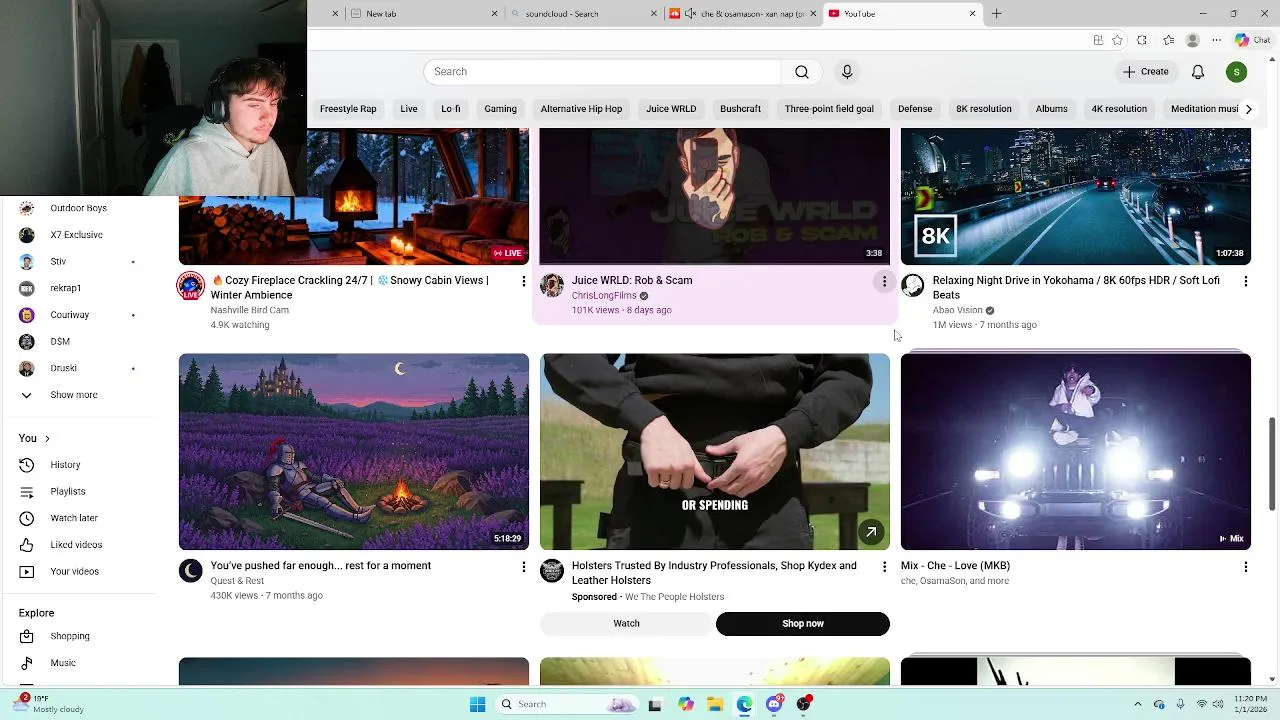This screenshot has height=720, width=1280.
Task: Click the Windows taskbar Search box
Action: (567, 704)
